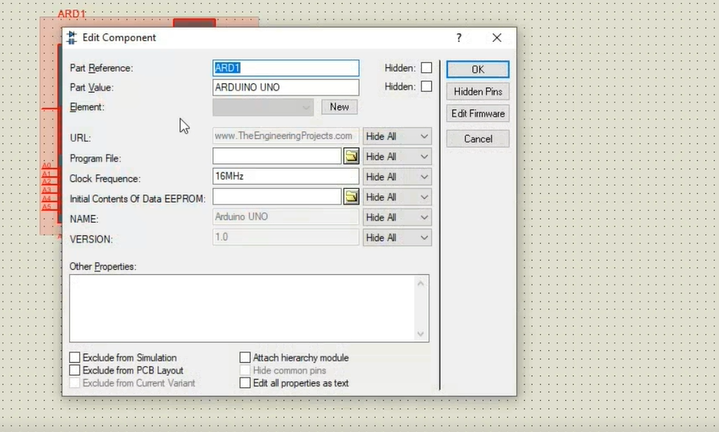Open Clock Frequence Hide All dropdown
This screenshot has height=432, width=719.
point(397,177)
